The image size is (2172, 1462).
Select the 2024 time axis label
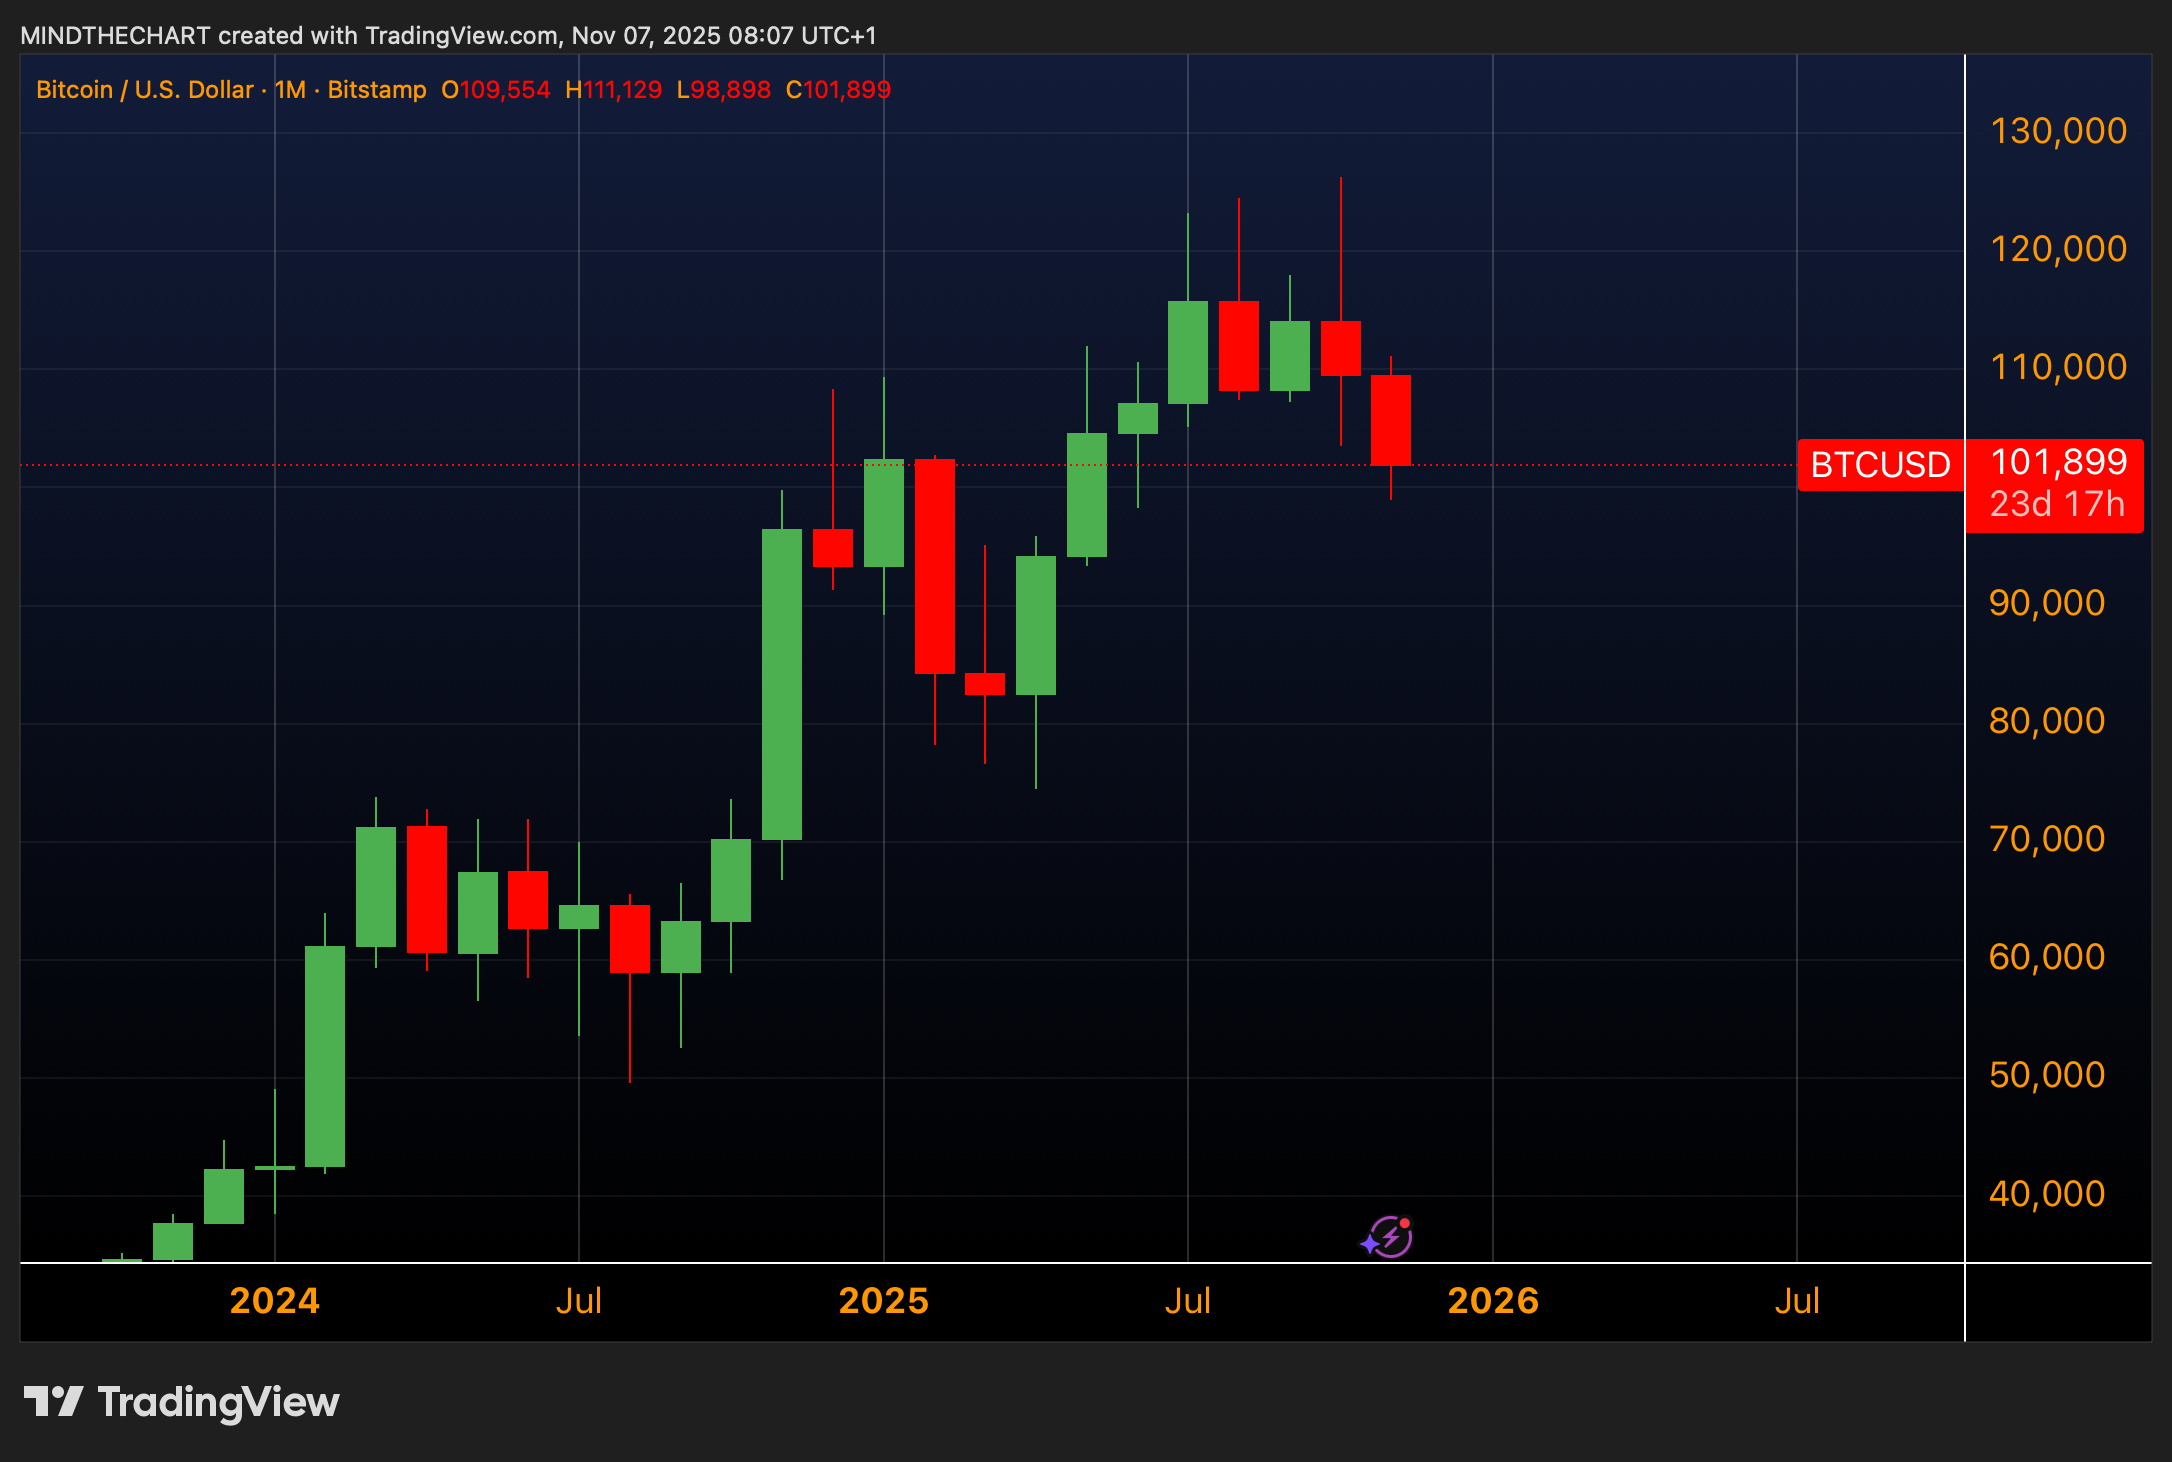[274, 1300]
